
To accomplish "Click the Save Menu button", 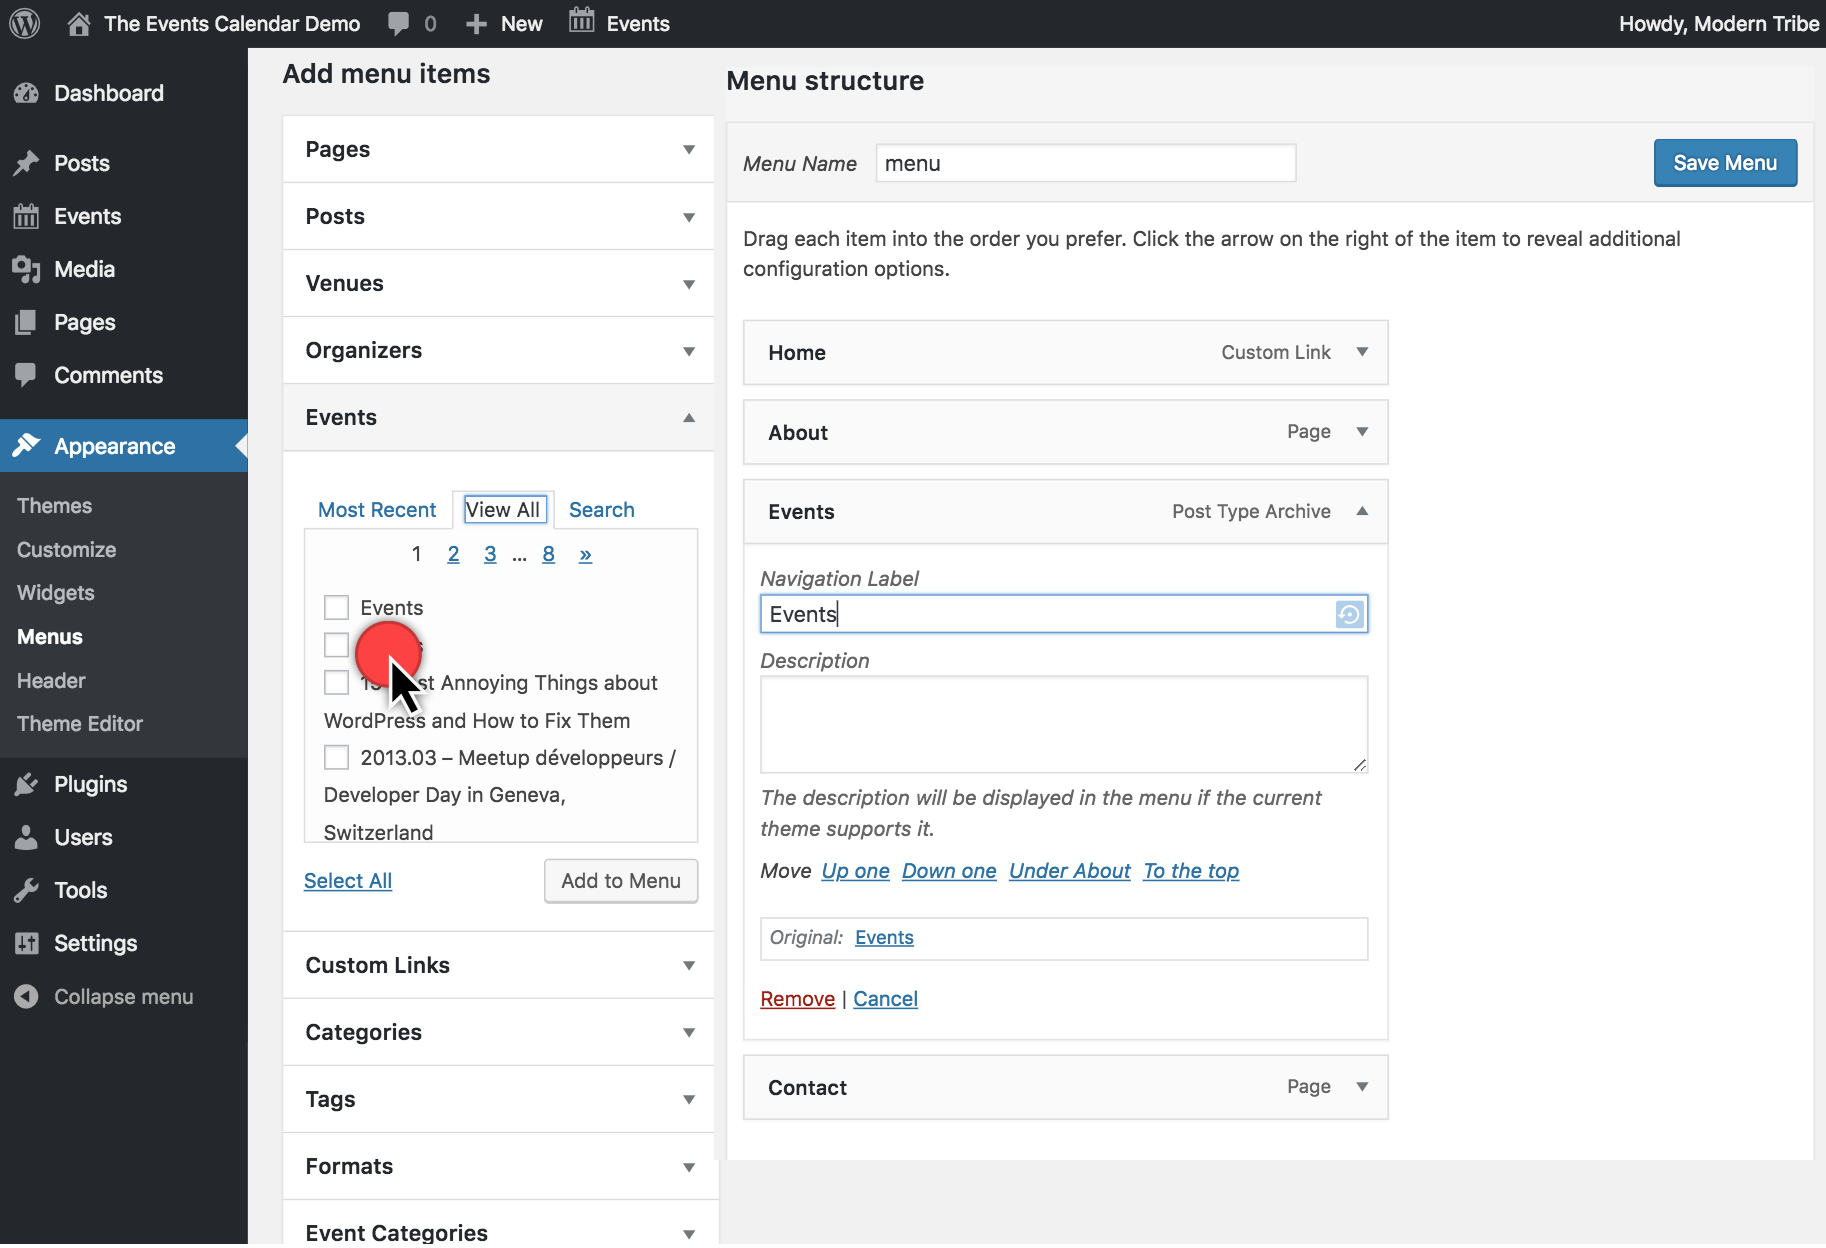I will [x=1724, y=163].
